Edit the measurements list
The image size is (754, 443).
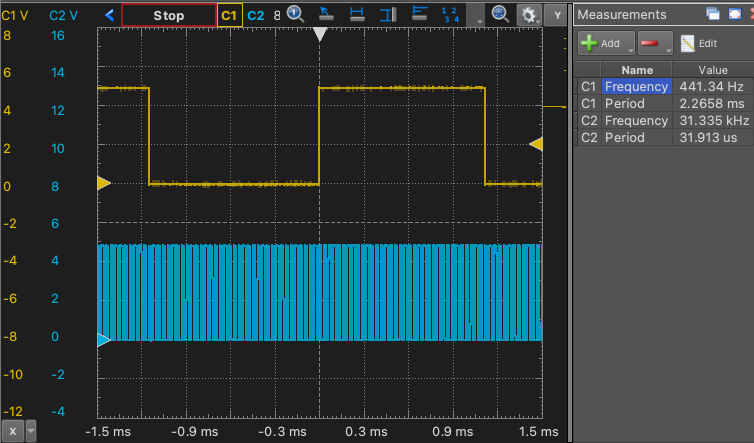pos(699,43)
